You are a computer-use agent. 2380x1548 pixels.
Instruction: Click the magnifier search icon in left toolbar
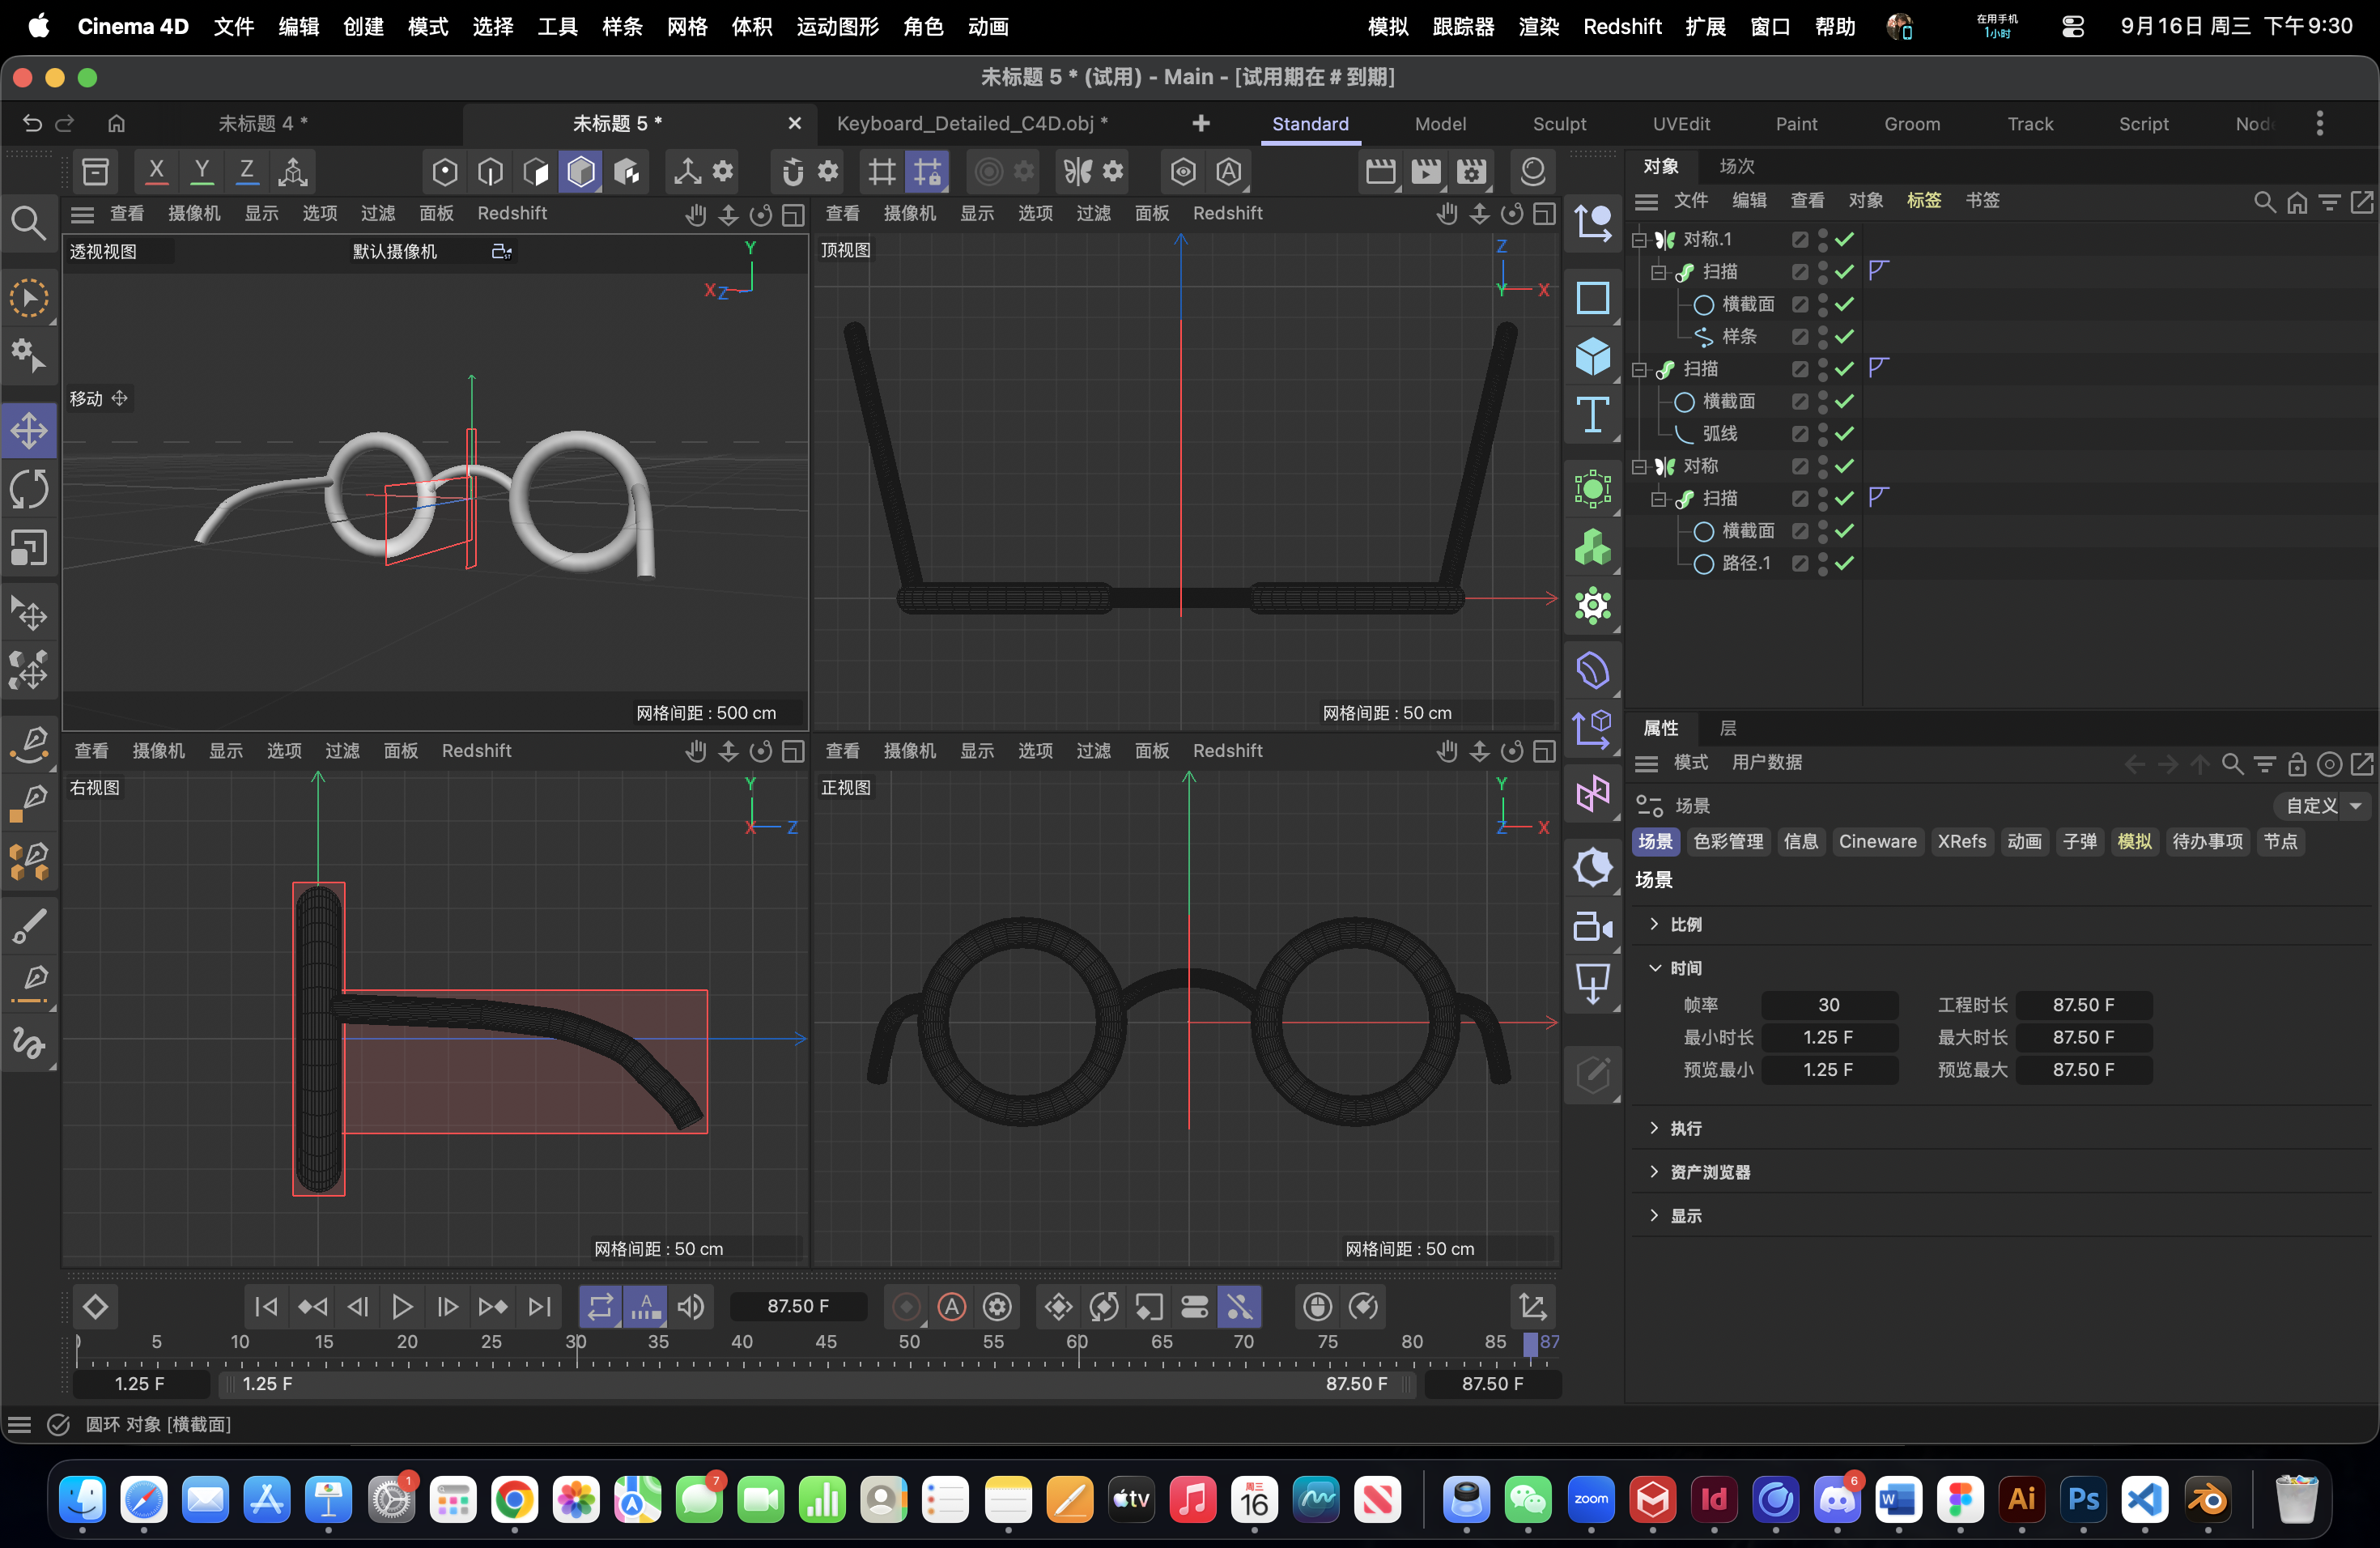28,223
